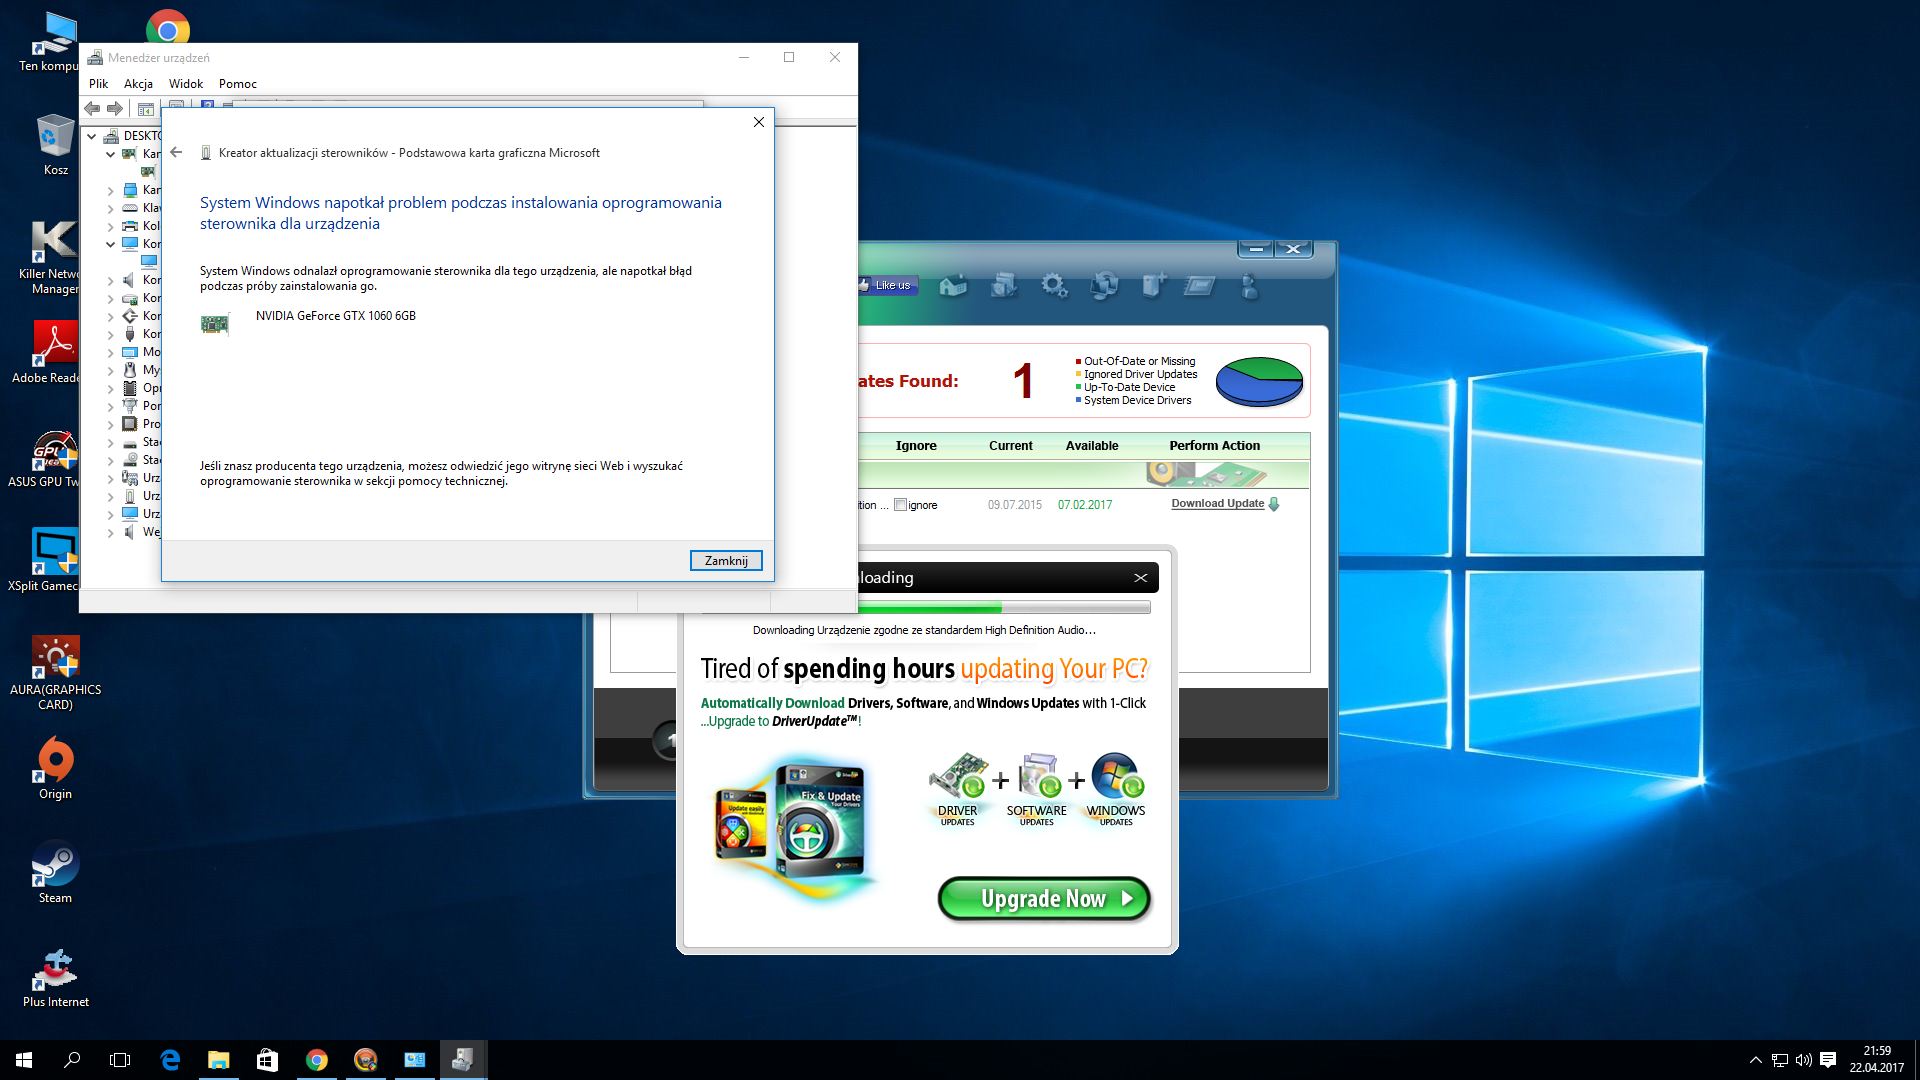Screen dimensions: 1920x1080
Task: Click the Windows Updates icon in the upgrade ad
Action: [x=1116, y=788]
